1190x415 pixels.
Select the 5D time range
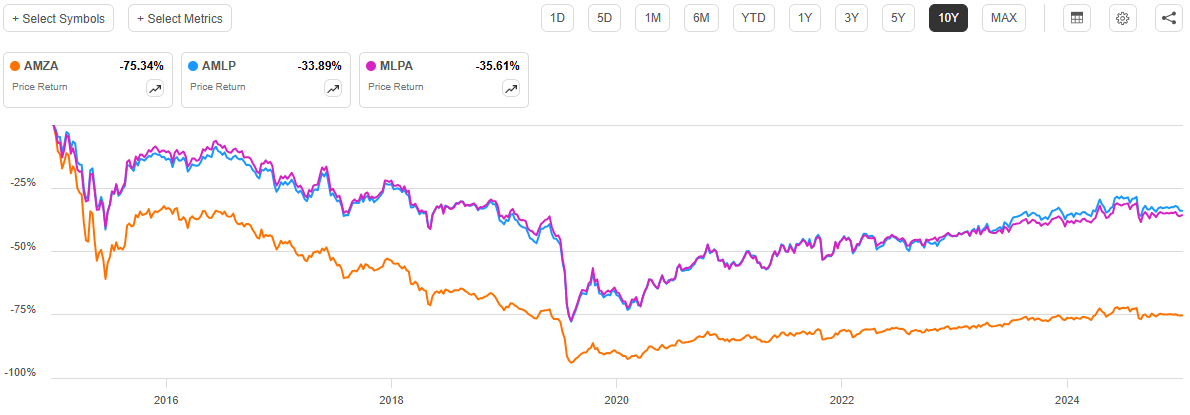pyautogui.click(x=605, y=18)
